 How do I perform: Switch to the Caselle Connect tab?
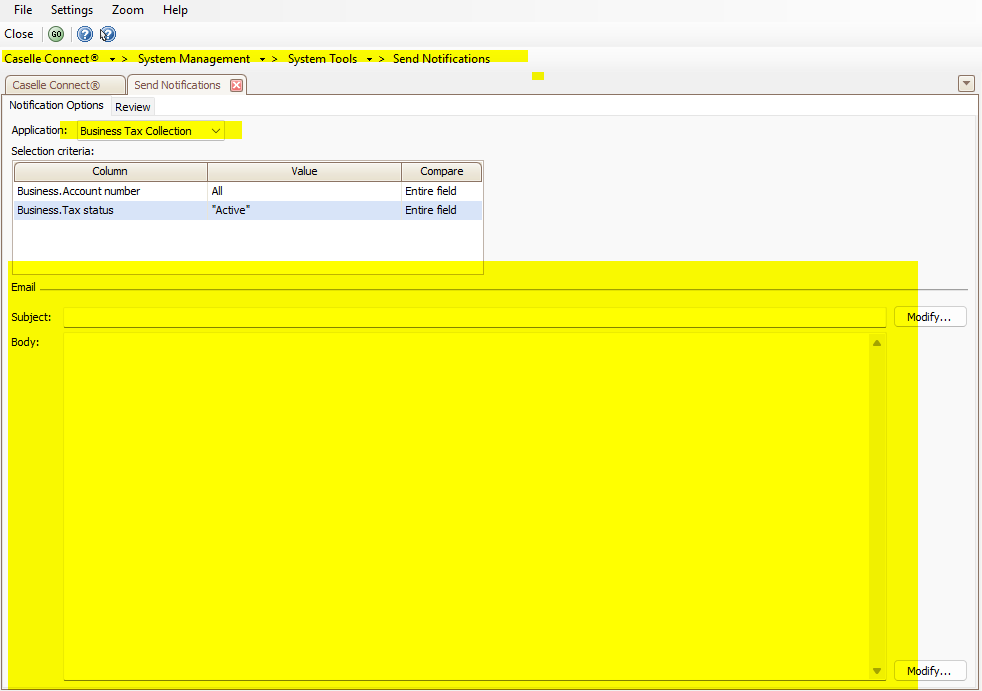tap(64, 85)
